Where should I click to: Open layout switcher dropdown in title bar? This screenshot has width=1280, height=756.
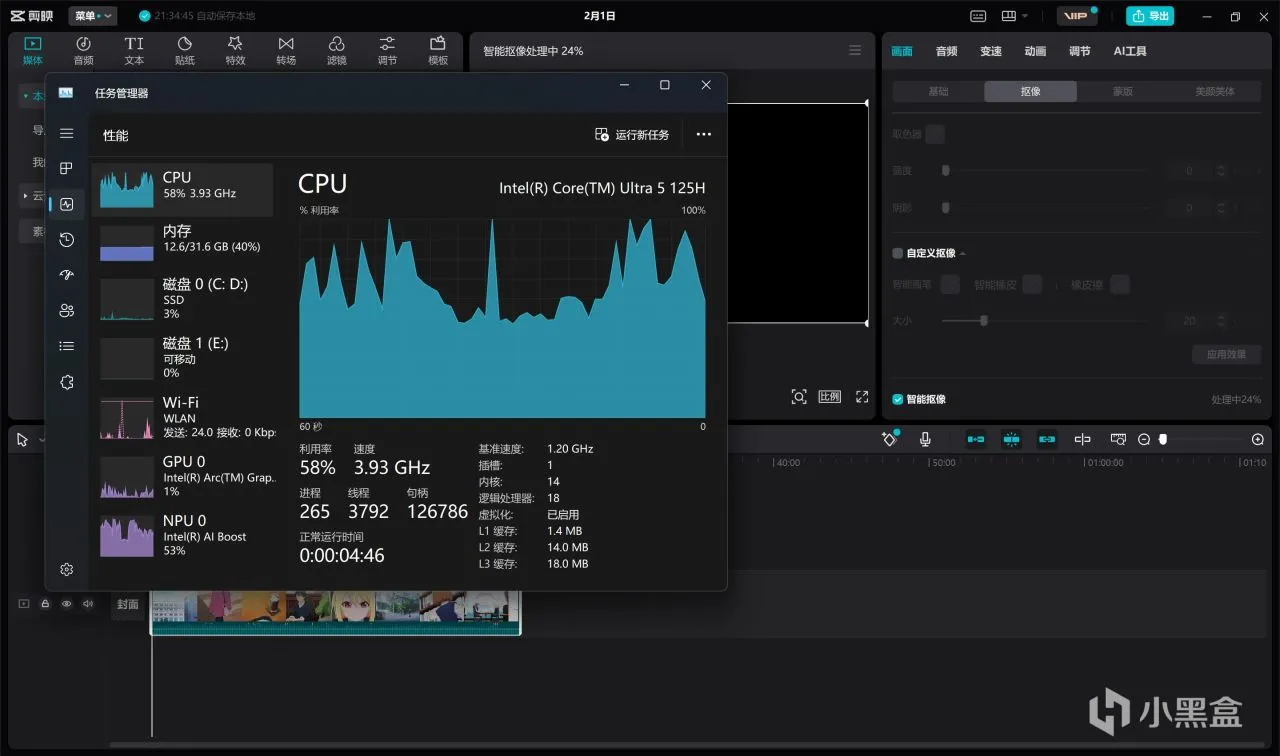click(1014, 16)
